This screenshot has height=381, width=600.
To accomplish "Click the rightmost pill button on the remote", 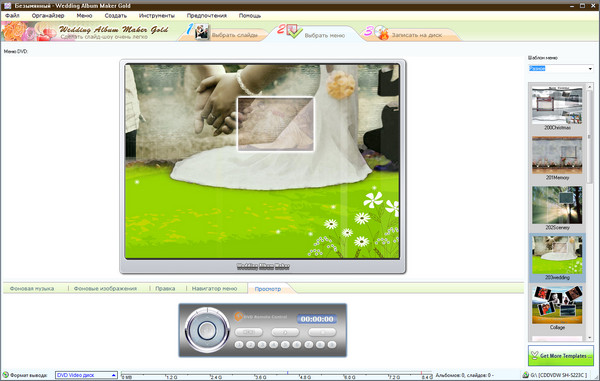I will 322,332.
